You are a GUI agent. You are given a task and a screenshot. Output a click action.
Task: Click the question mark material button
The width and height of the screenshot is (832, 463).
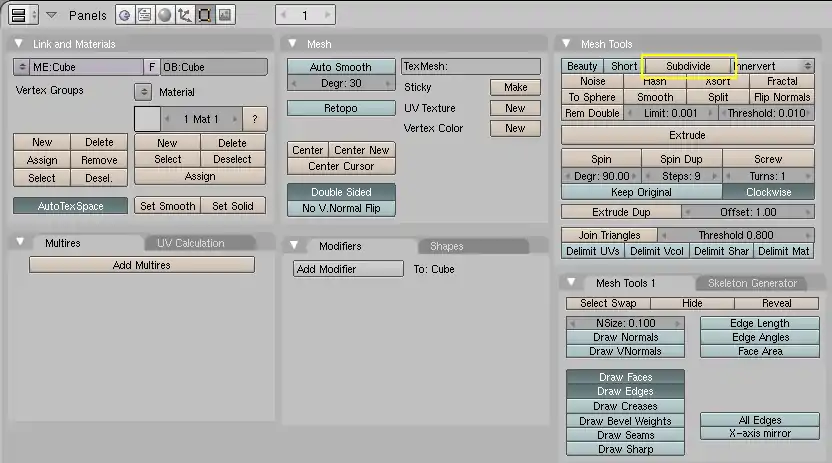tap(255, 119)
